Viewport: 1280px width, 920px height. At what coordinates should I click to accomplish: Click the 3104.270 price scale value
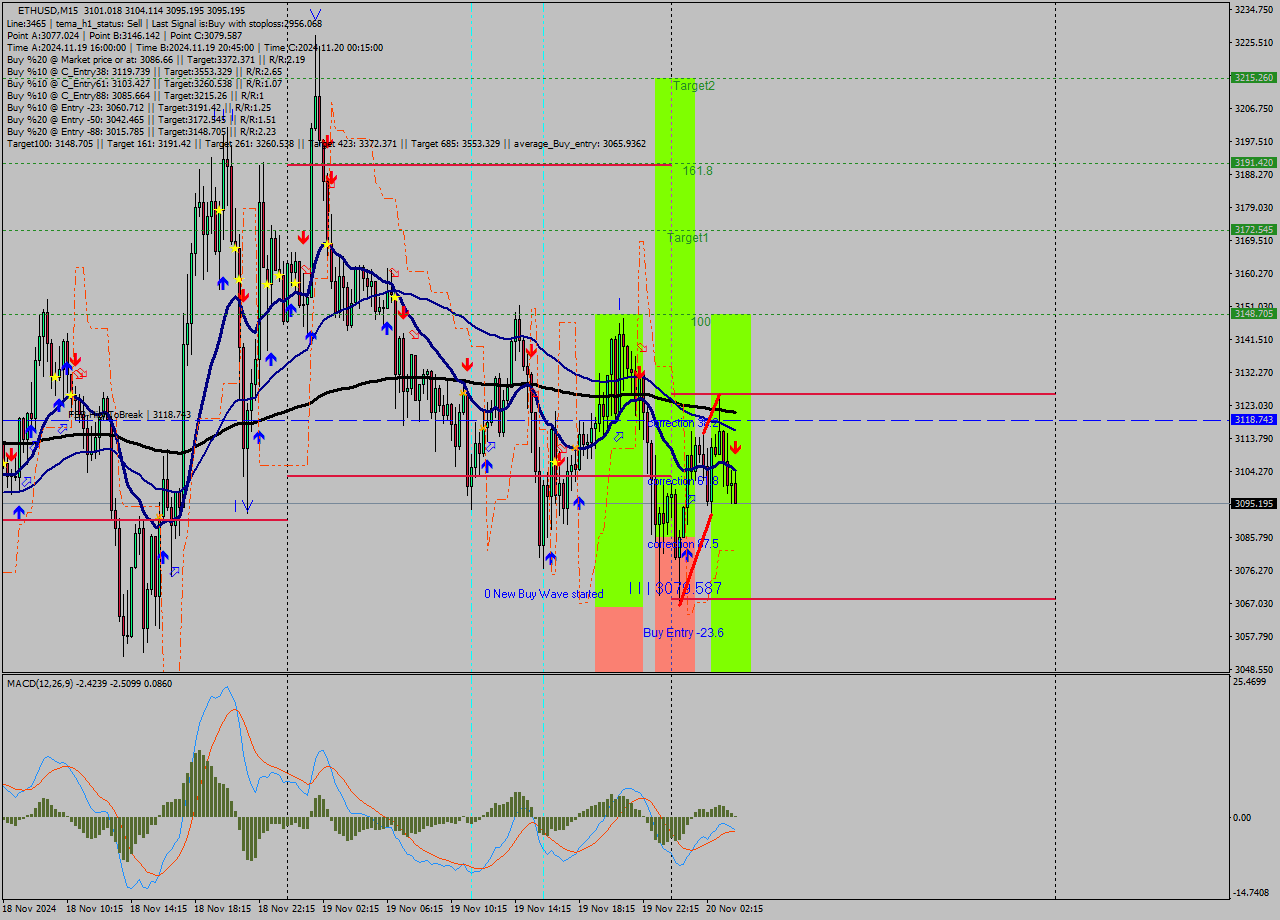[x=1254, y=471]
